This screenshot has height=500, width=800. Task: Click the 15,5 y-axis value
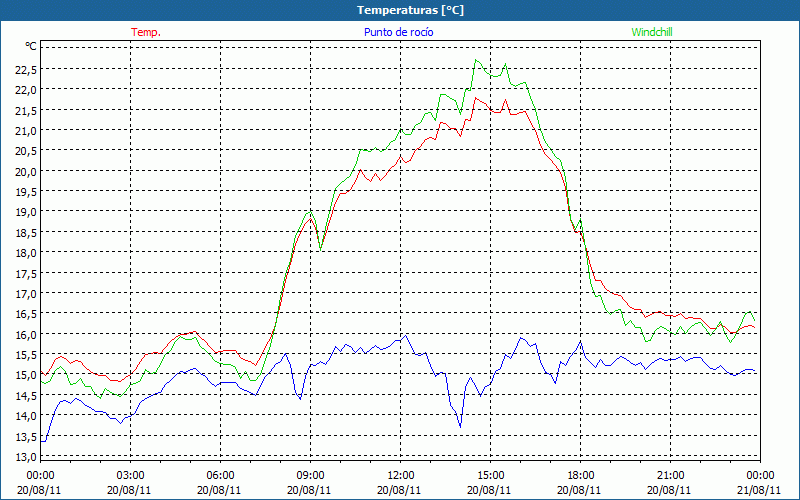click(x=26, y=355)
